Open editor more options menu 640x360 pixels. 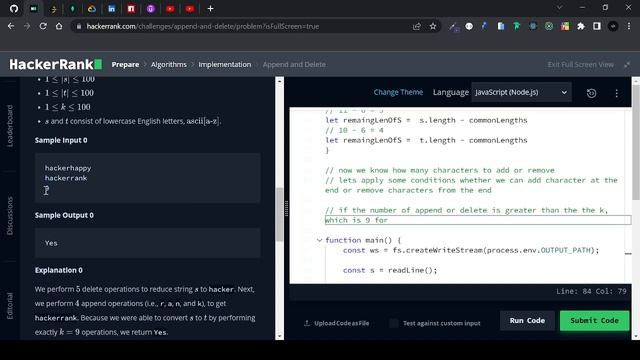tap(616, 93)
